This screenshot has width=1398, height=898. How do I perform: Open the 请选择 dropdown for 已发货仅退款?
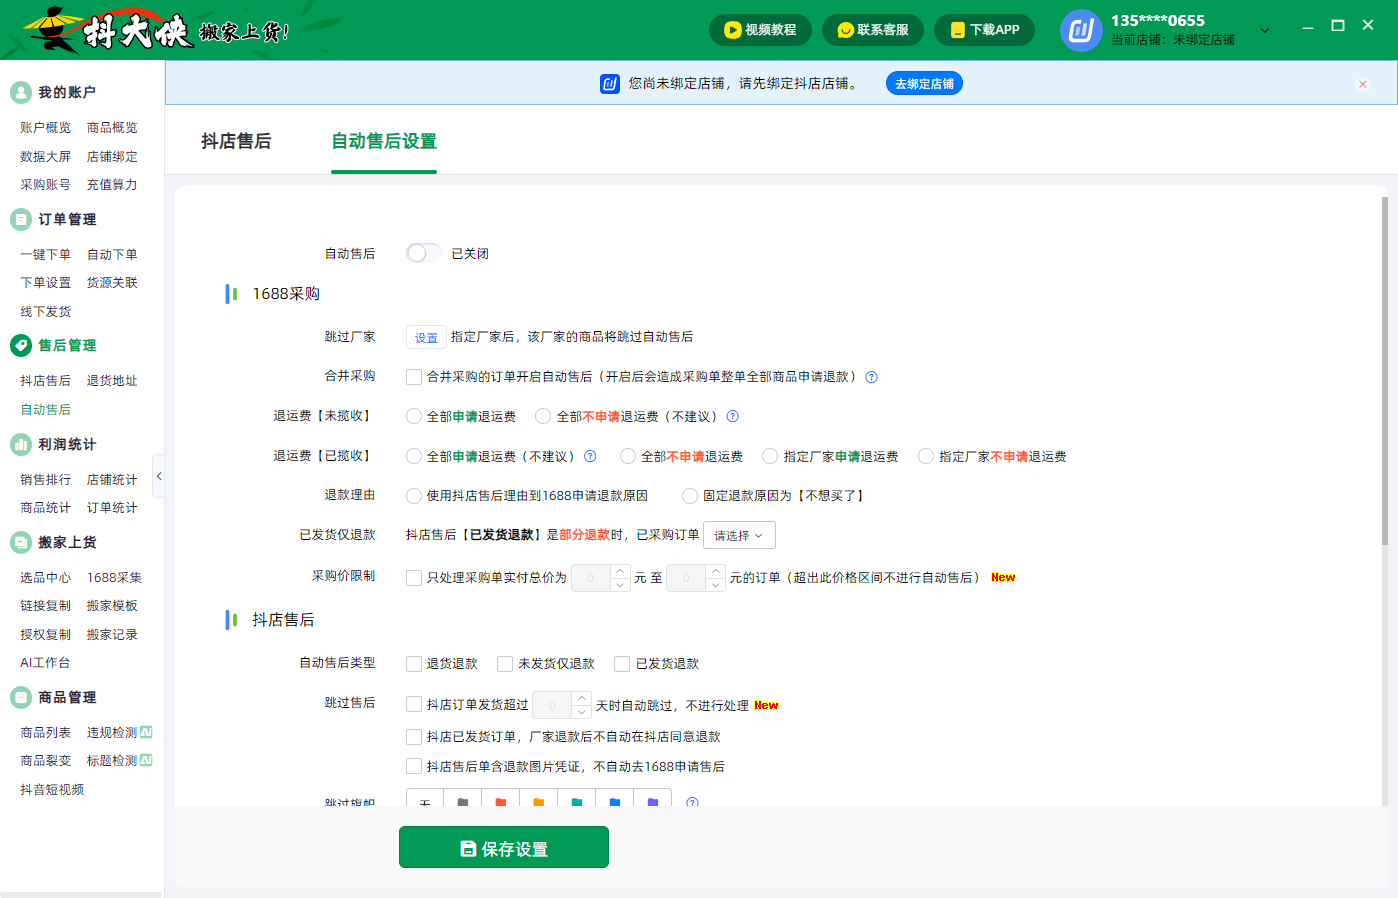[740, 535]
